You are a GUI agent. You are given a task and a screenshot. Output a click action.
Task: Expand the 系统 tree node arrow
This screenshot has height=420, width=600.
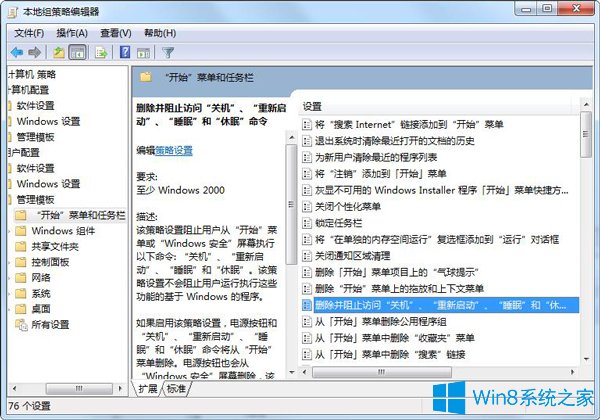(x=10, y=294)
